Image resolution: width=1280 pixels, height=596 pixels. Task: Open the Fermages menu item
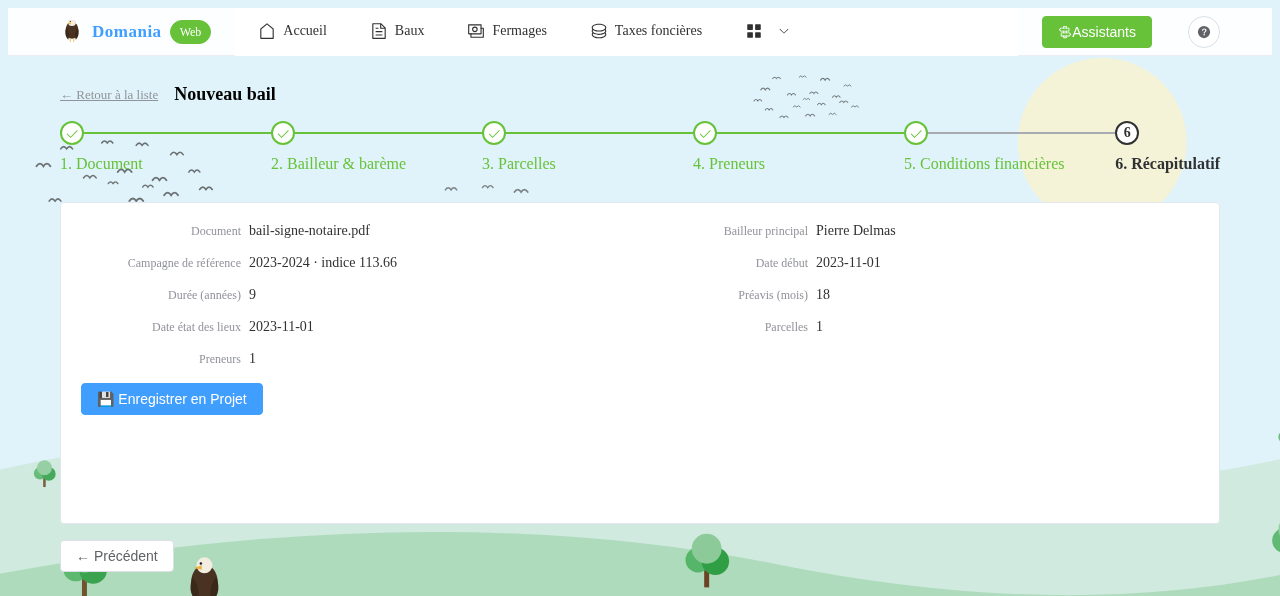(507, 31)
